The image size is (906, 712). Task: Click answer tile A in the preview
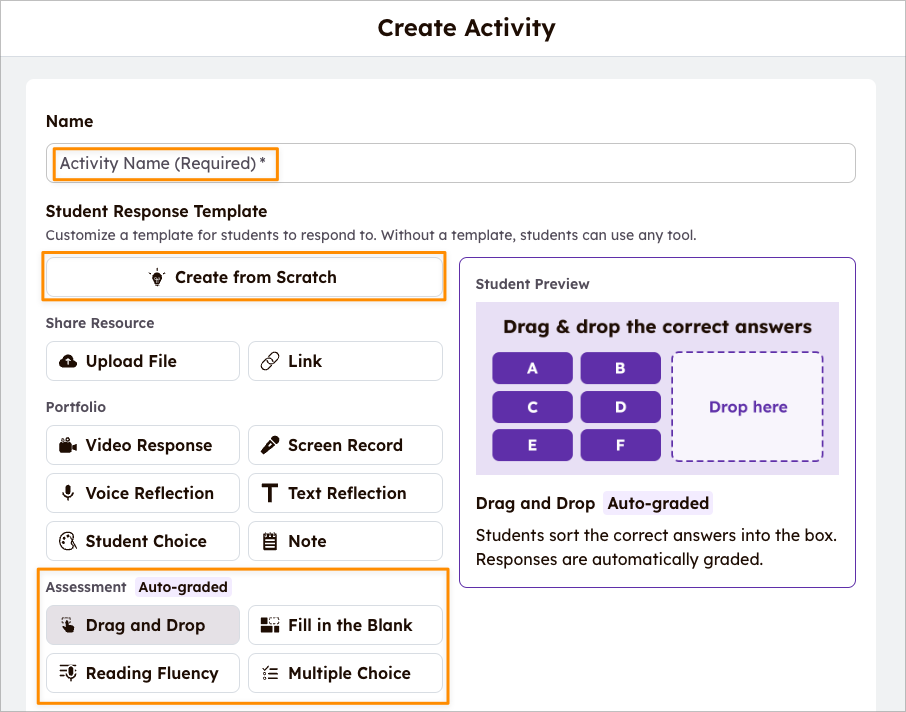coord(532,368)
